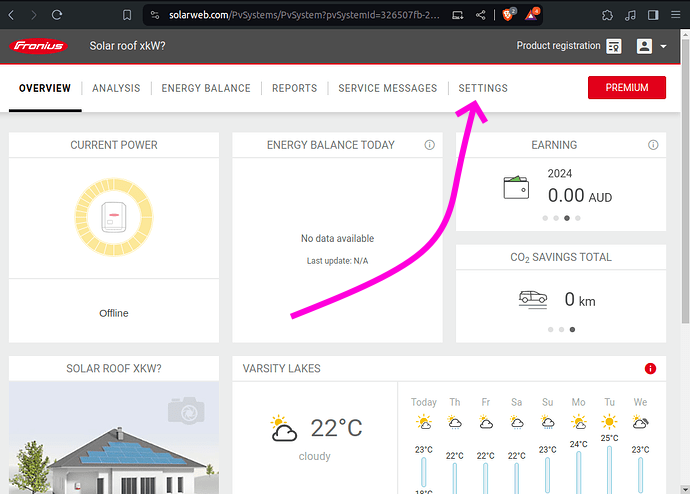Click the car icon in CO2 Savings

pos(533,300)
